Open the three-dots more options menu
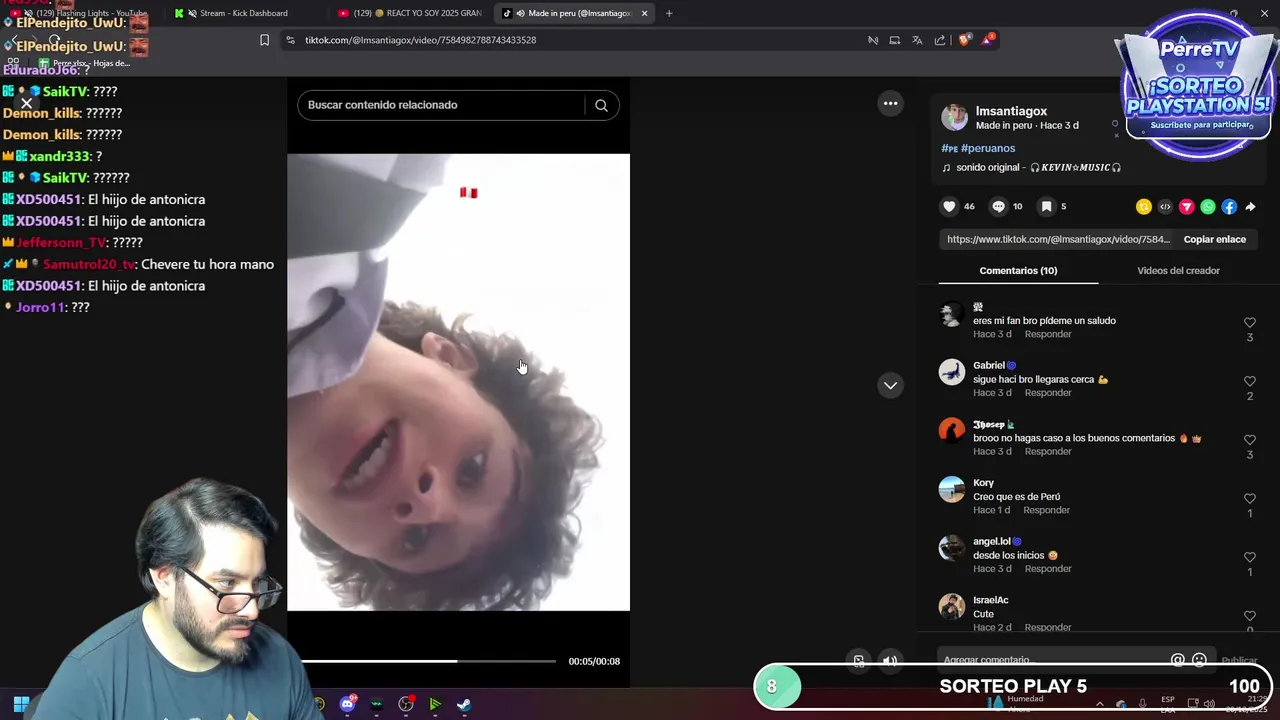The width and height of the screenshot is (1280, 720). 890,103
